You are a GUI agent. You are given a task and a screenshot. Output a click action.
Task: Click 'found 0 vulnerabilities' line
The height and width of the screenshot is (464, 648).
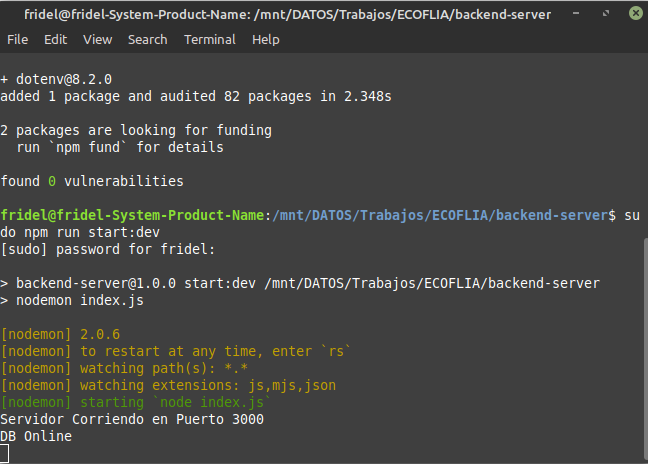pyautogui.click(x=92, y=181)
